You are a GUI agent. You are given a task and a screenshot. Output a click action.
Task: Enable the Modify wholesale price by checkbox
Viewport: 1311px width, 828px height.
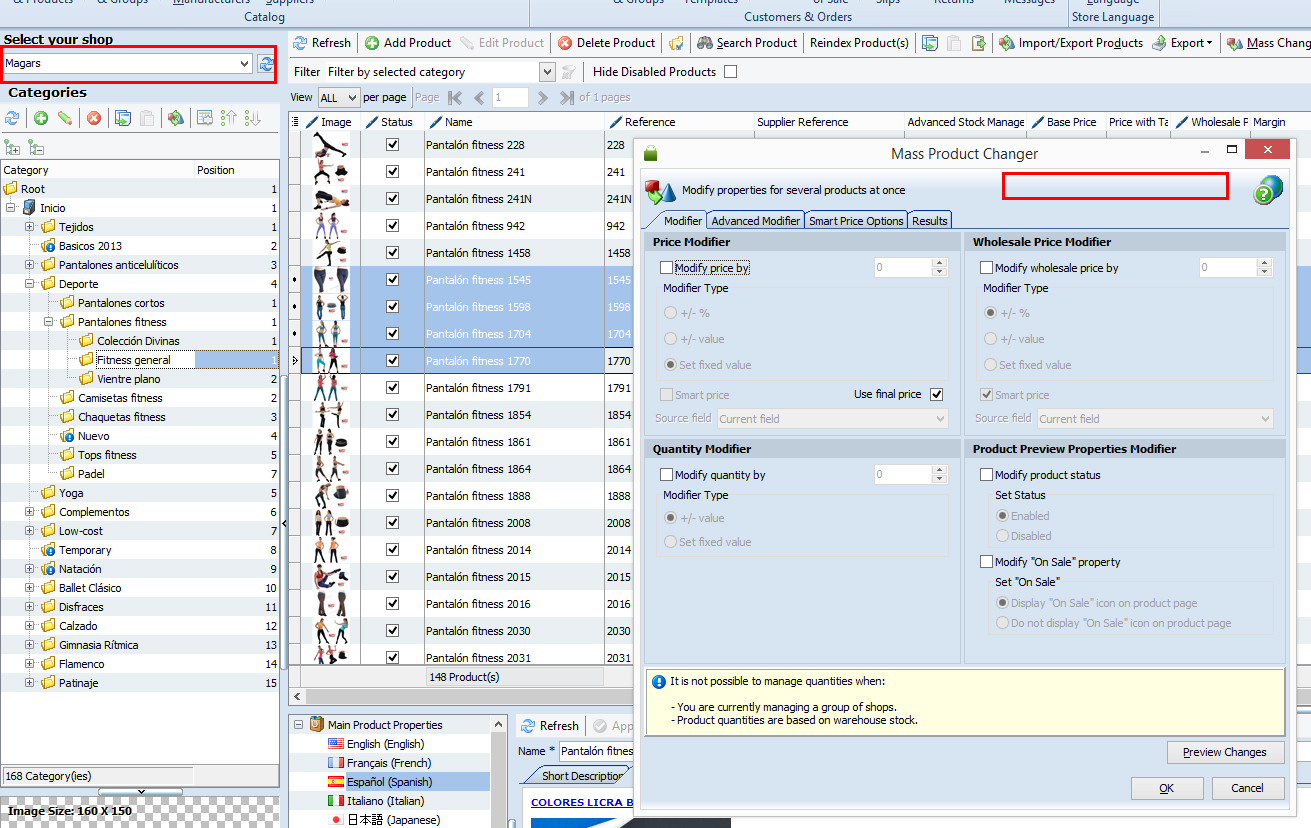987,268
